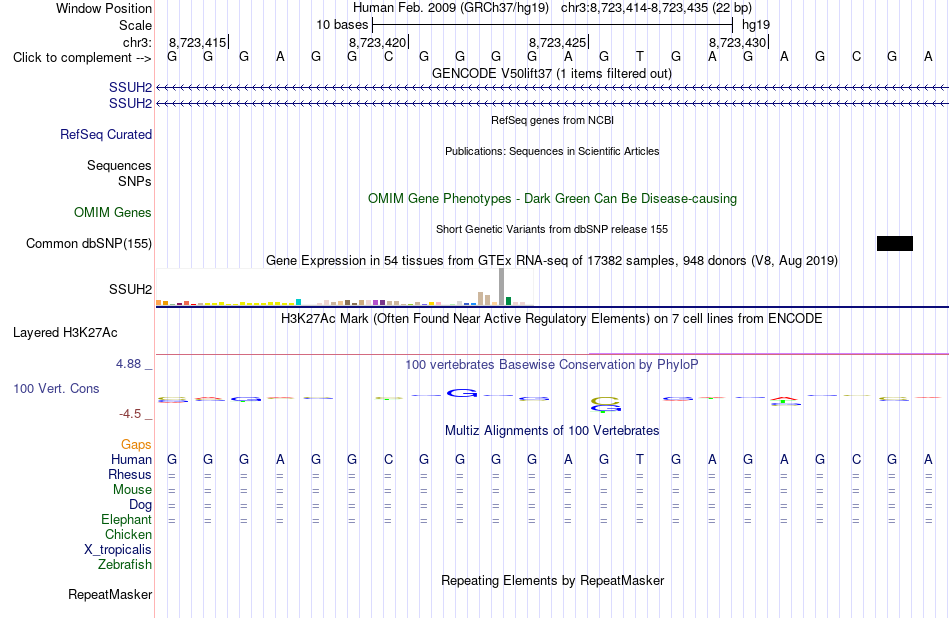Viewport: 950px width, 618px height.
Task: Click 'Multiz Alignments of 100 Vertebrates' title
Action: tap(552, 431)
